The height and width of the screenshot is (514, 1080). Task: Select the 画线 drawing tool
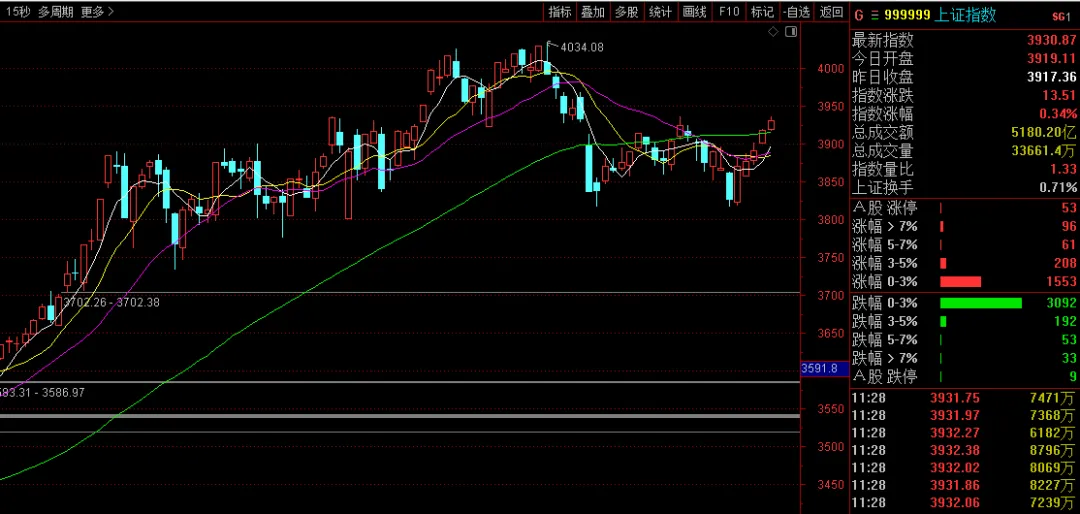(694, 12)
